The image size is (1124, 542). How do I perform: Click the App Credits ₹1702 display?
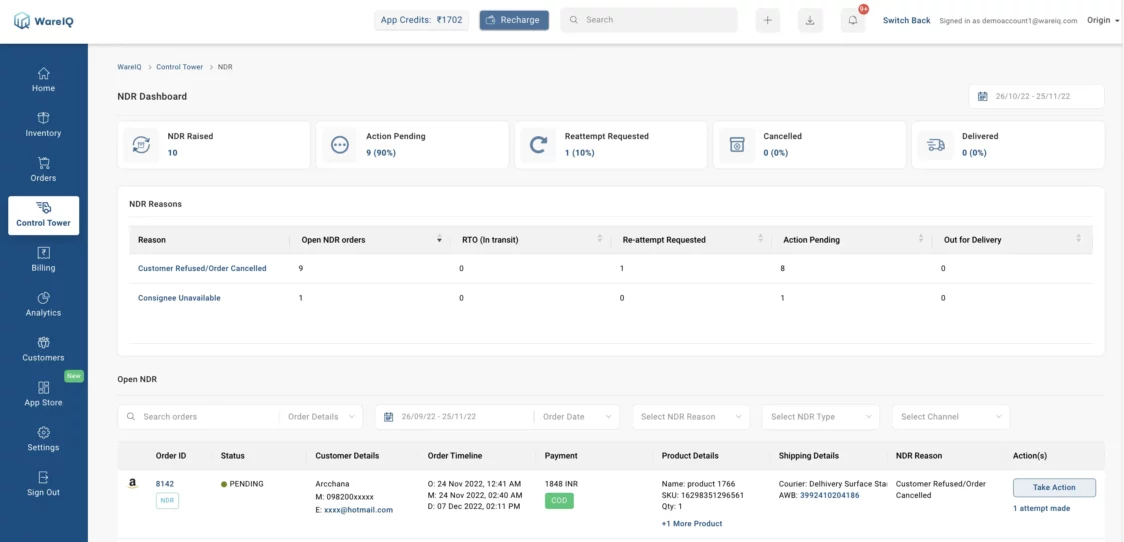[422, 20]
